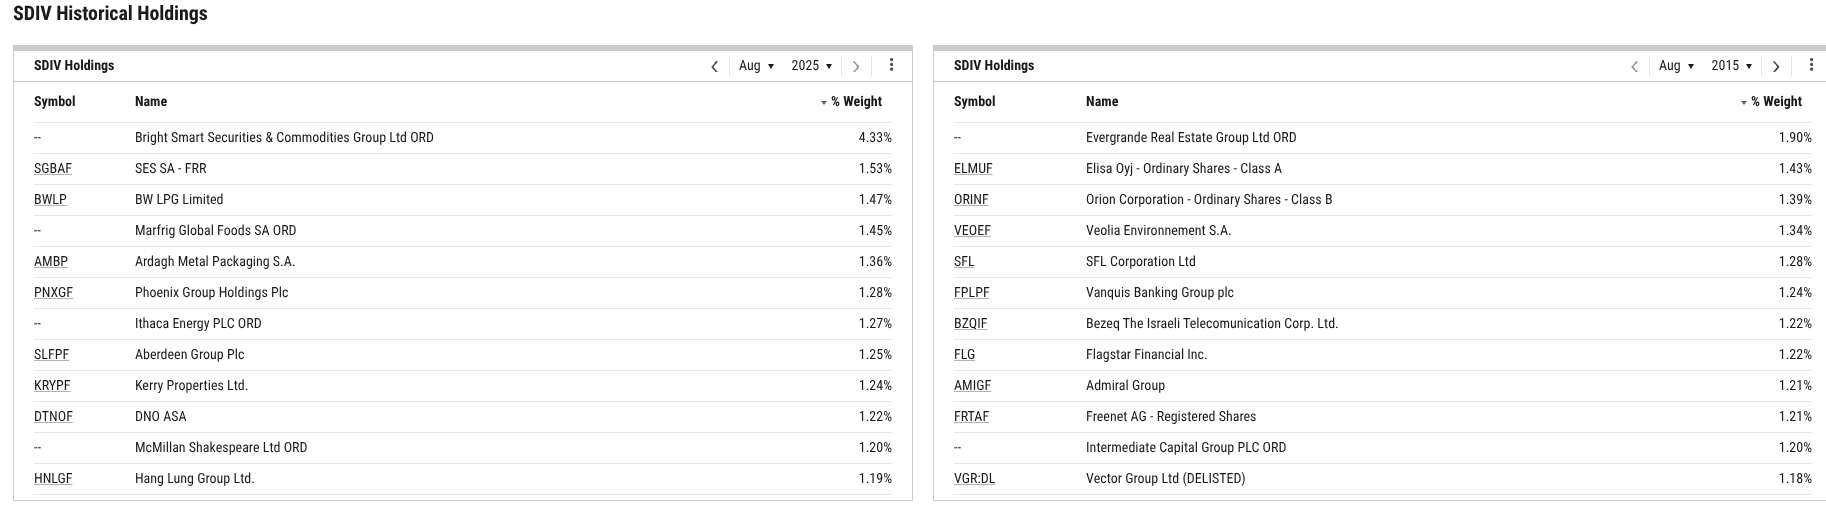Open kebab options menu in 2015 holdings panel
The height and width of the screenshot is (513, 1826).
tap(1811, 65)
